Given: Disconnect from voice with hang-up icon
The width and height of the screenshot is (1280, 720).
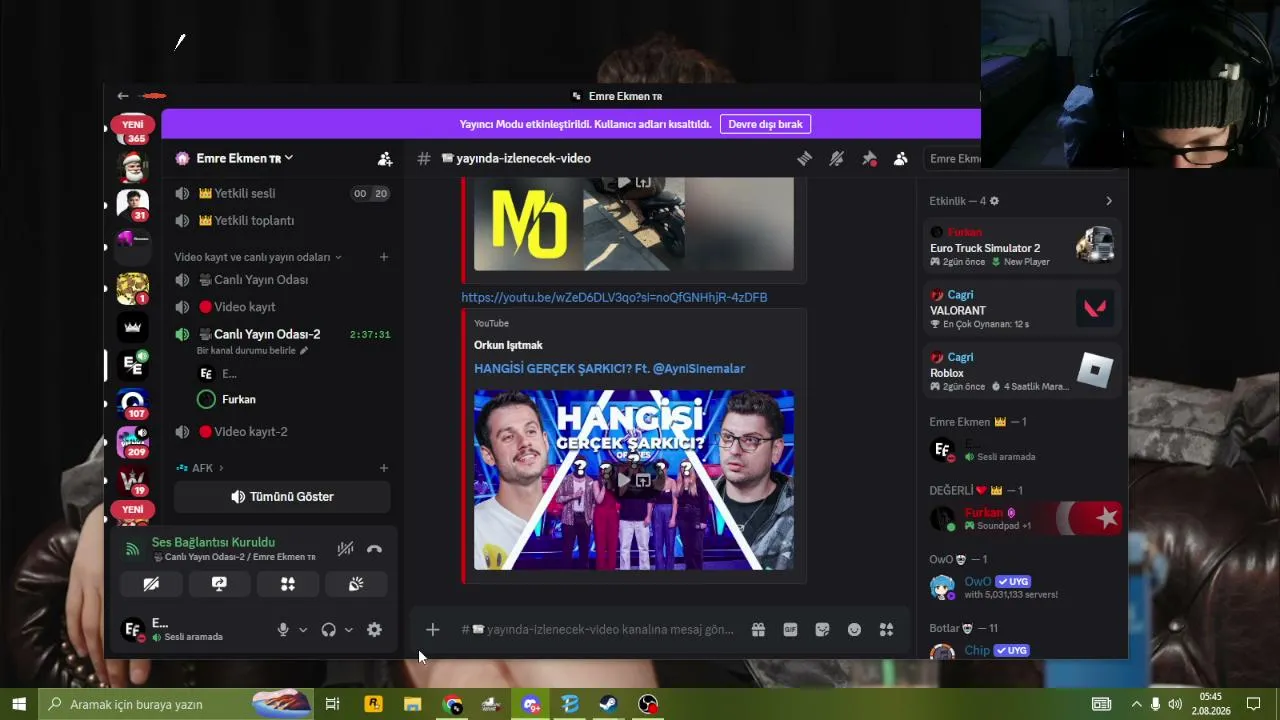Looking at the screenshot, I should [374, 548].
